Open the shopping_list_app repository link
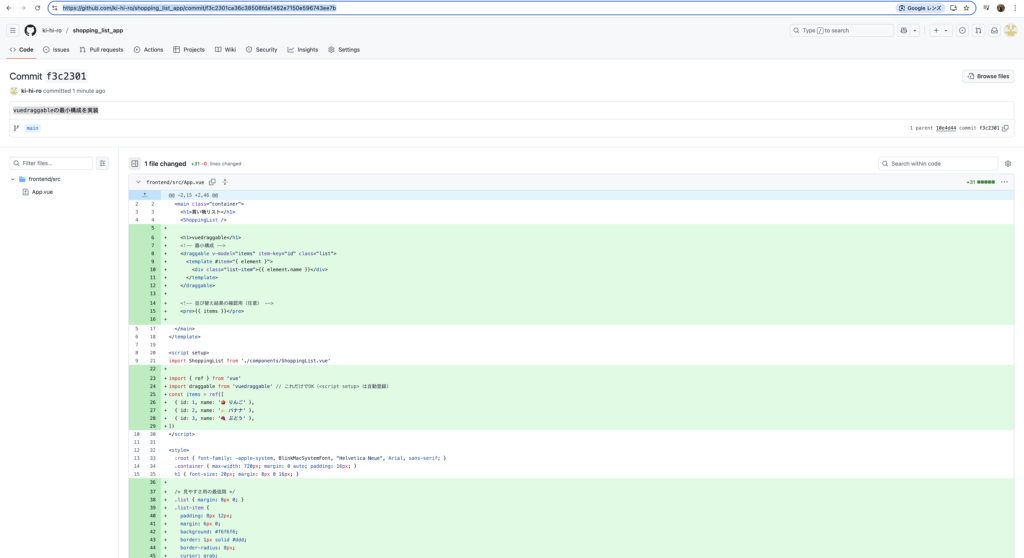The image size is (1024, 558). click(98, 31)
